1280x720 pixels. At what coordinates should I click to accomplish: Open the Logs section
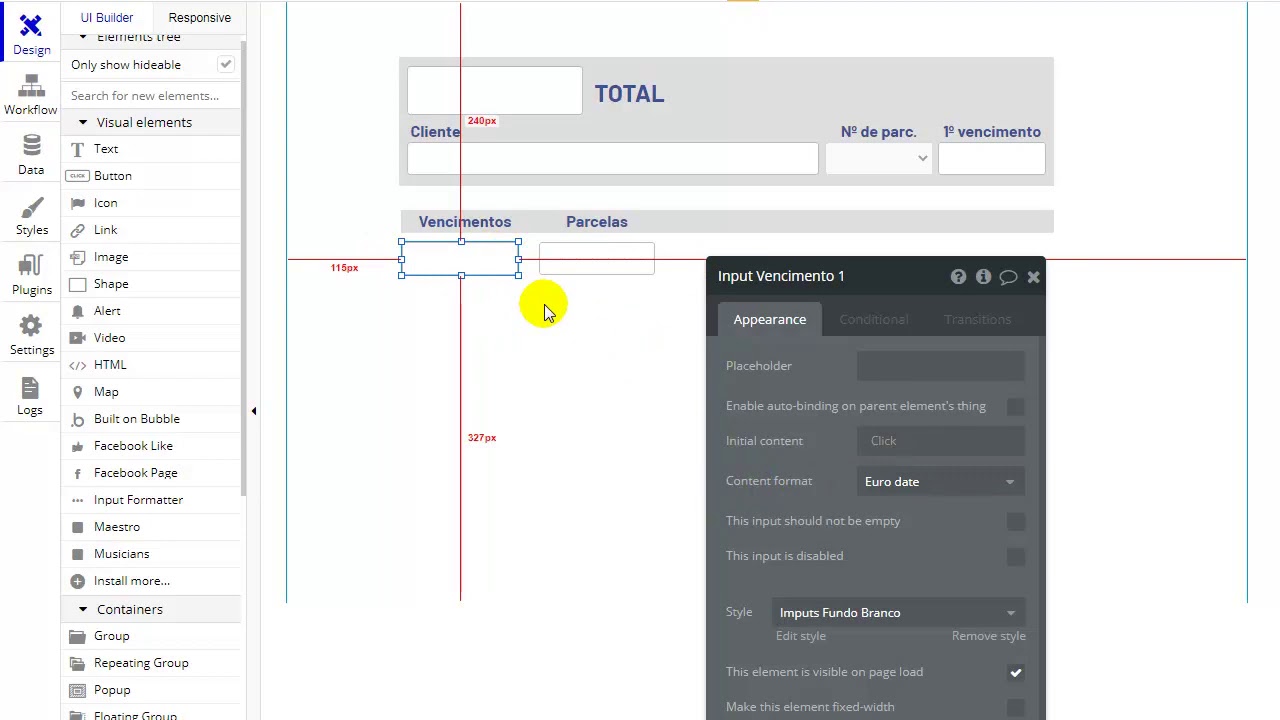tap(31, 395)
